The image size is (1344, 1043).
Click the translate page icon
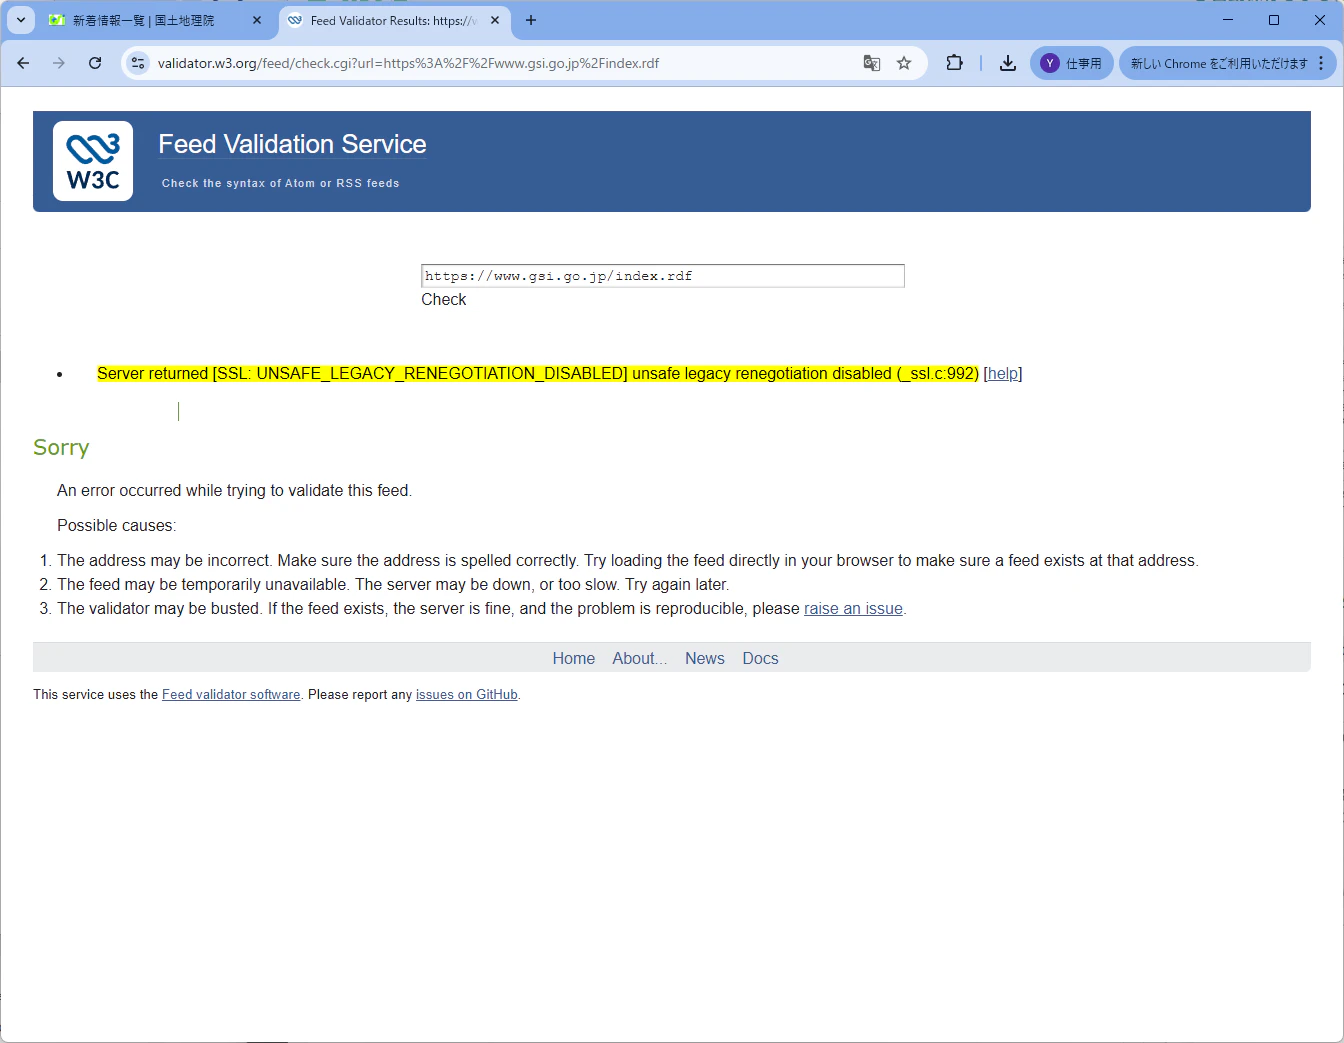pos(872,63)
